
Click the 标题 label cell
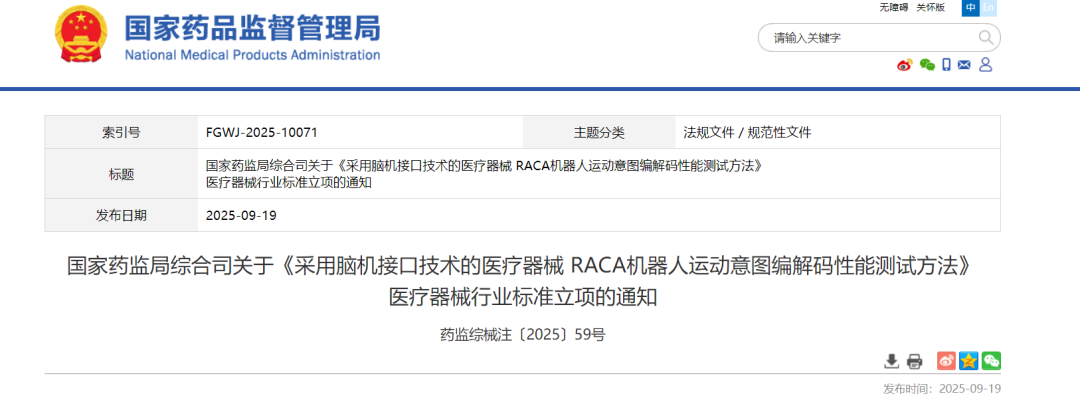pyautogui.click(x=121, y=174)
